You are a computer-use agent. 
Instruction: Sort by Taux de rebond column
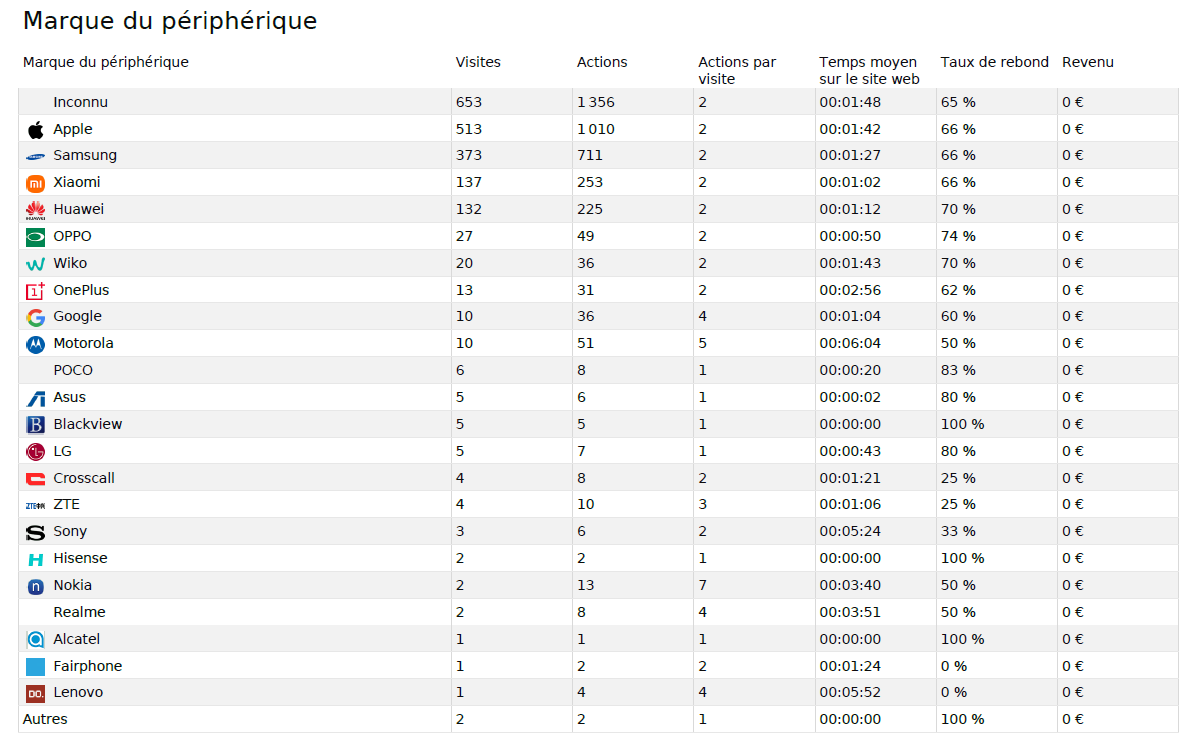pyautogui.click(x=994, y=62)
